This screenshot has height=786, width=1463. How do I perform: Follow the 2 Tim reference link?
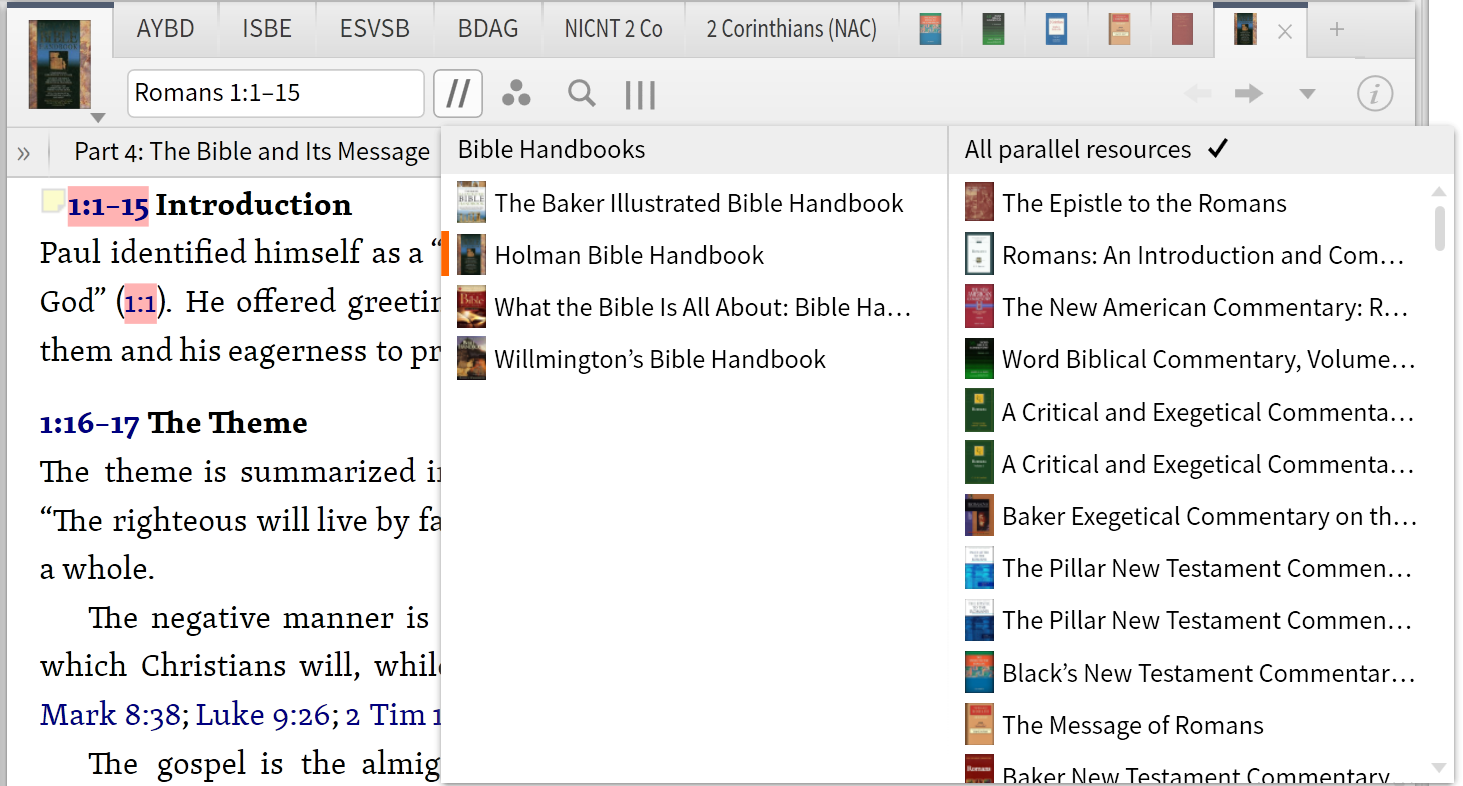point(393,715)
